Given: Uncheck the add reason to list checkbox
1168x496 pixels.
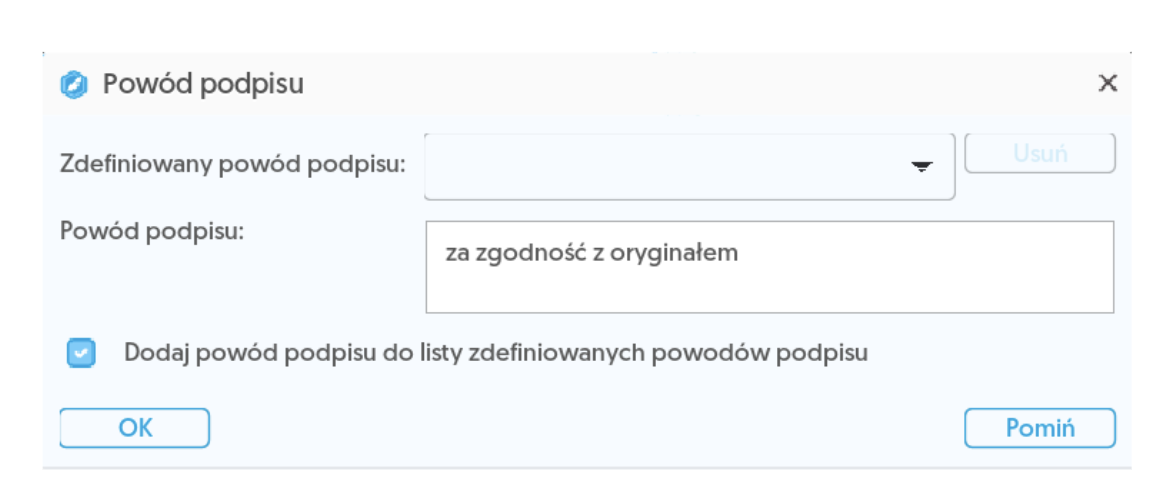Looking at the screenshot, I should coord(81,354).
